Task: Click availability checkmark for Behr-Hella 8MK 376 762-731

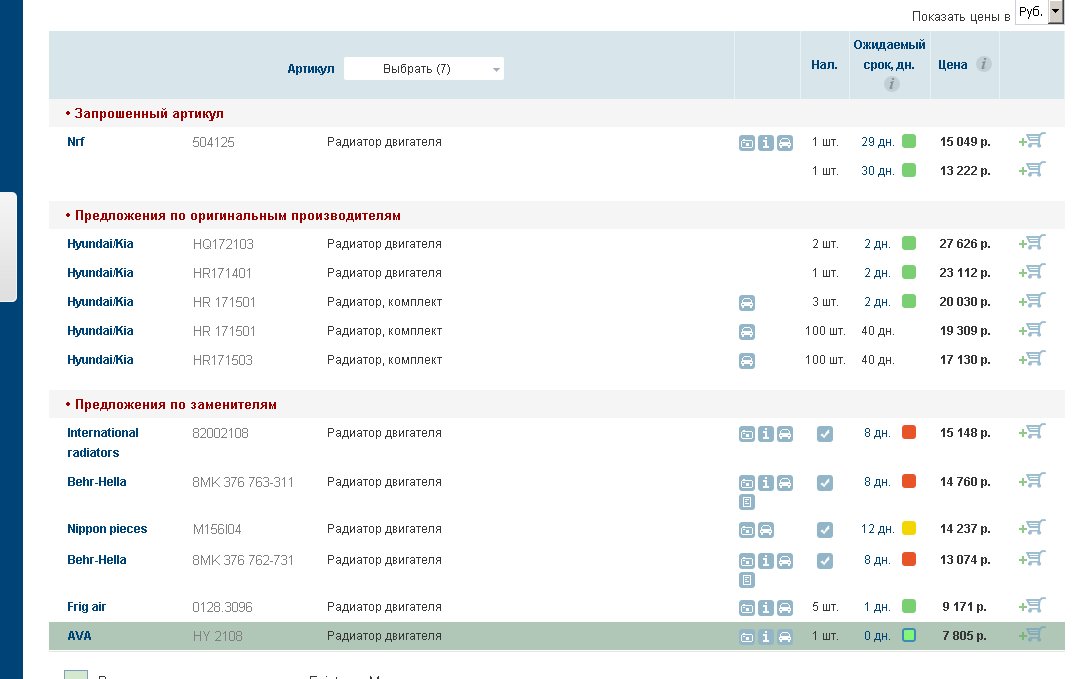Action: pyautogui.click(x=825, y=561)
